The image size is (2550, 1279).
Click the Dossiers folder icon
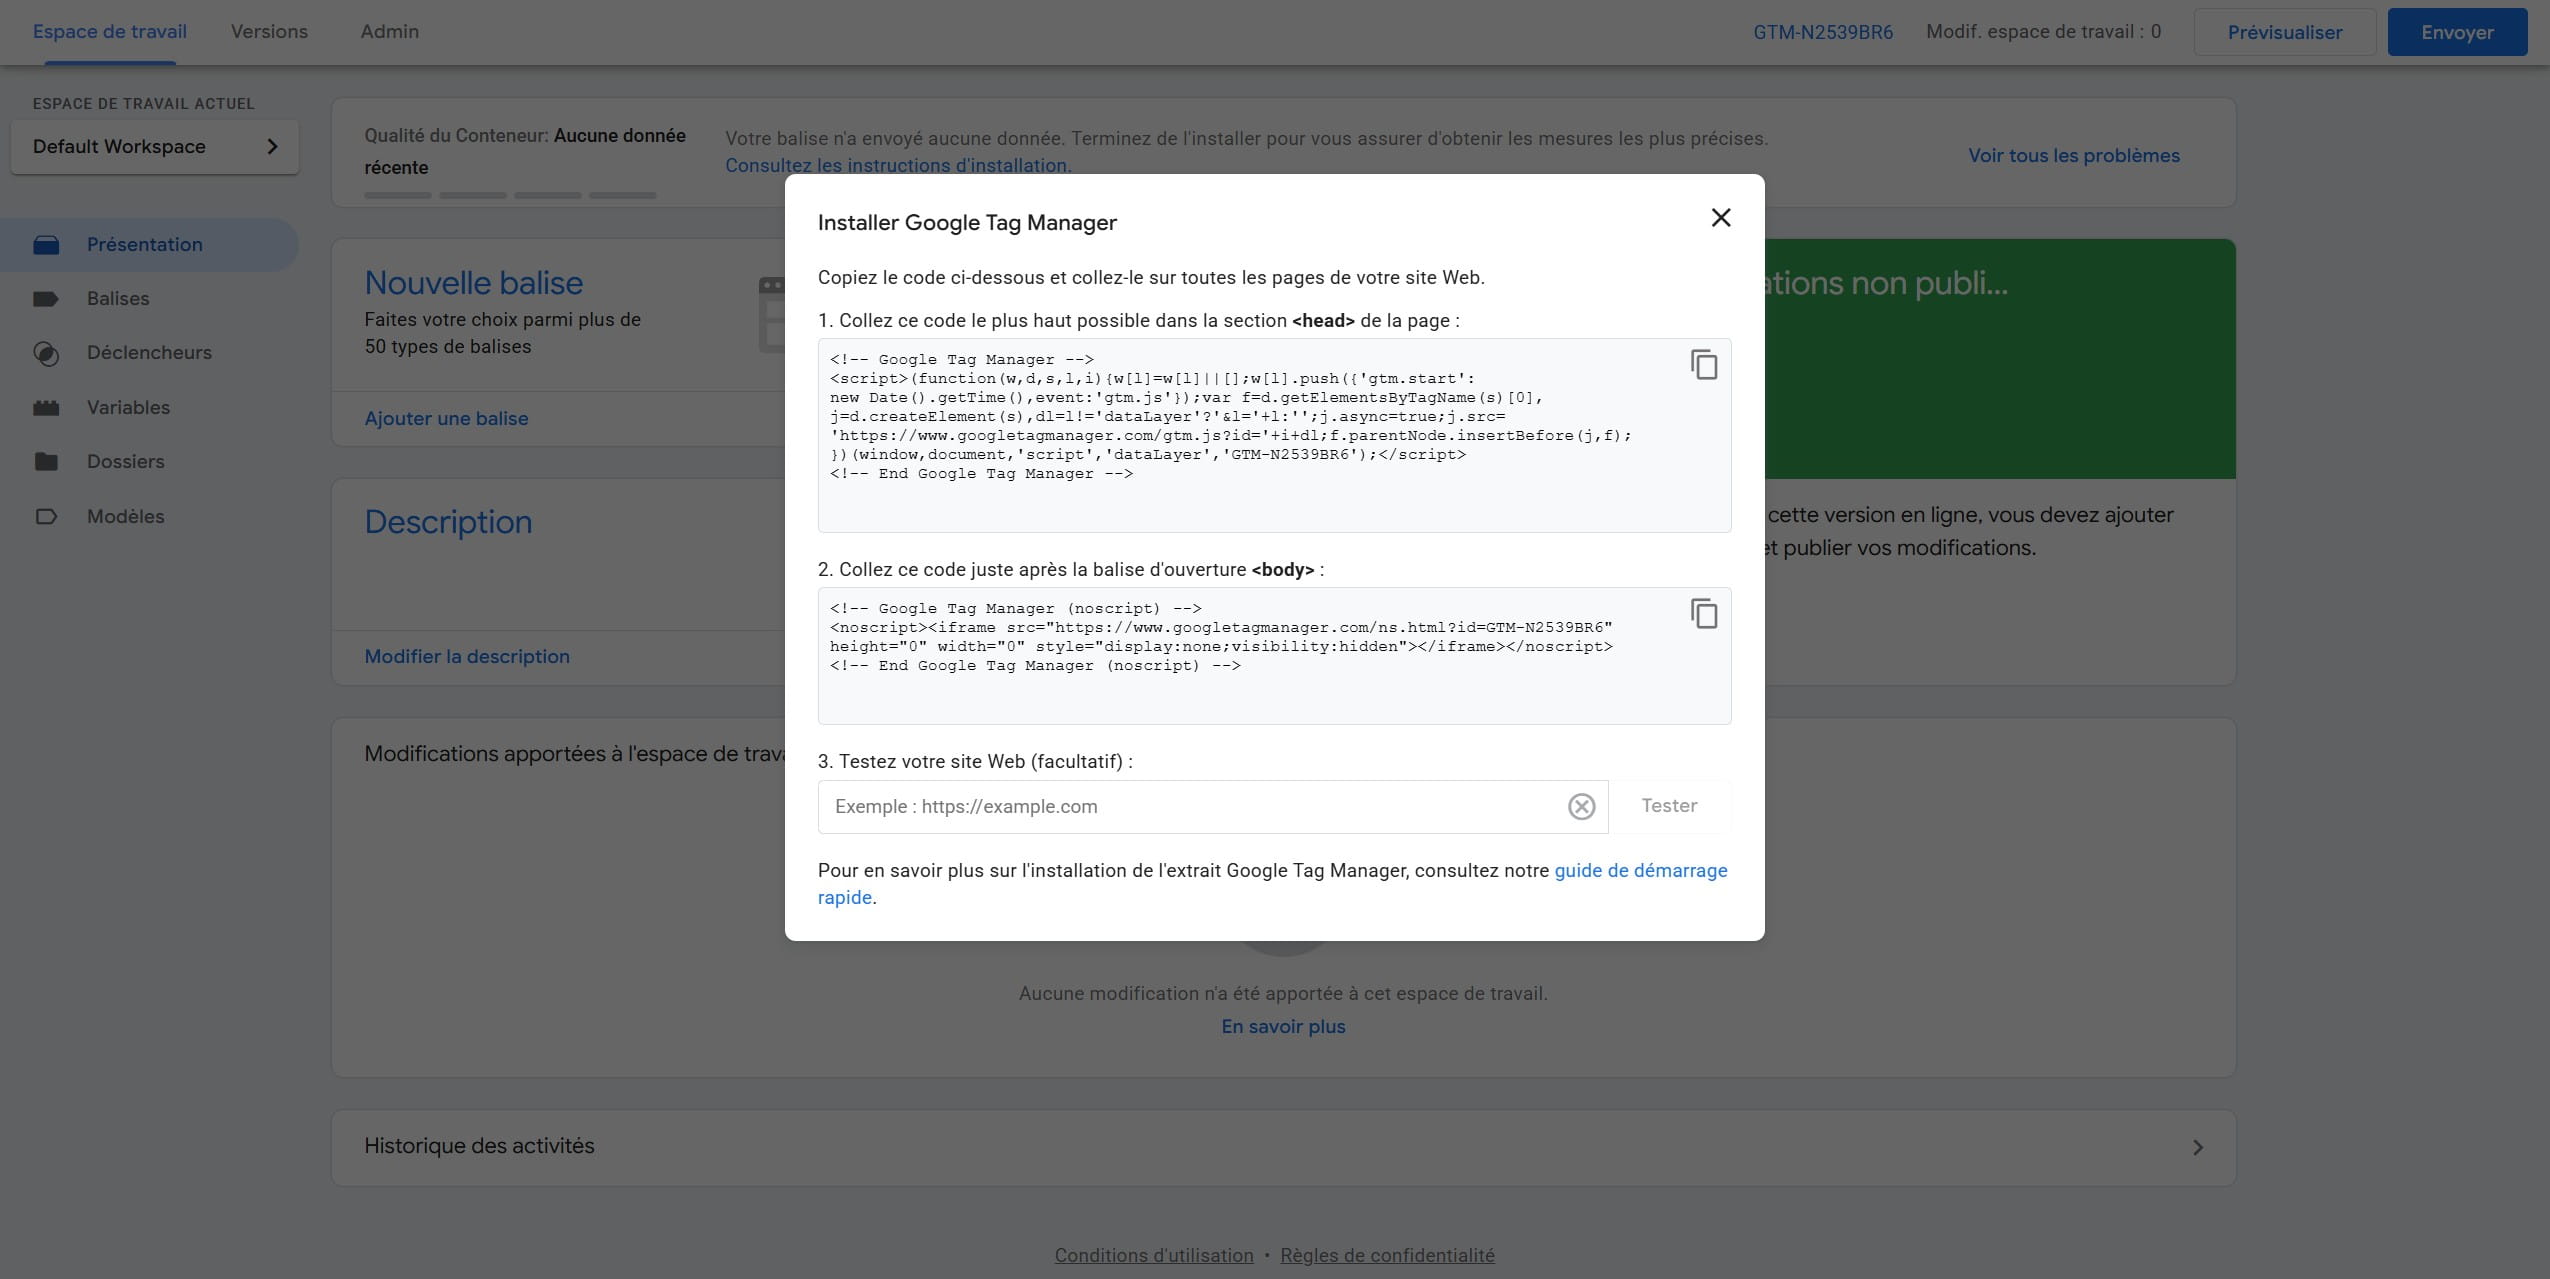[46, 462]
